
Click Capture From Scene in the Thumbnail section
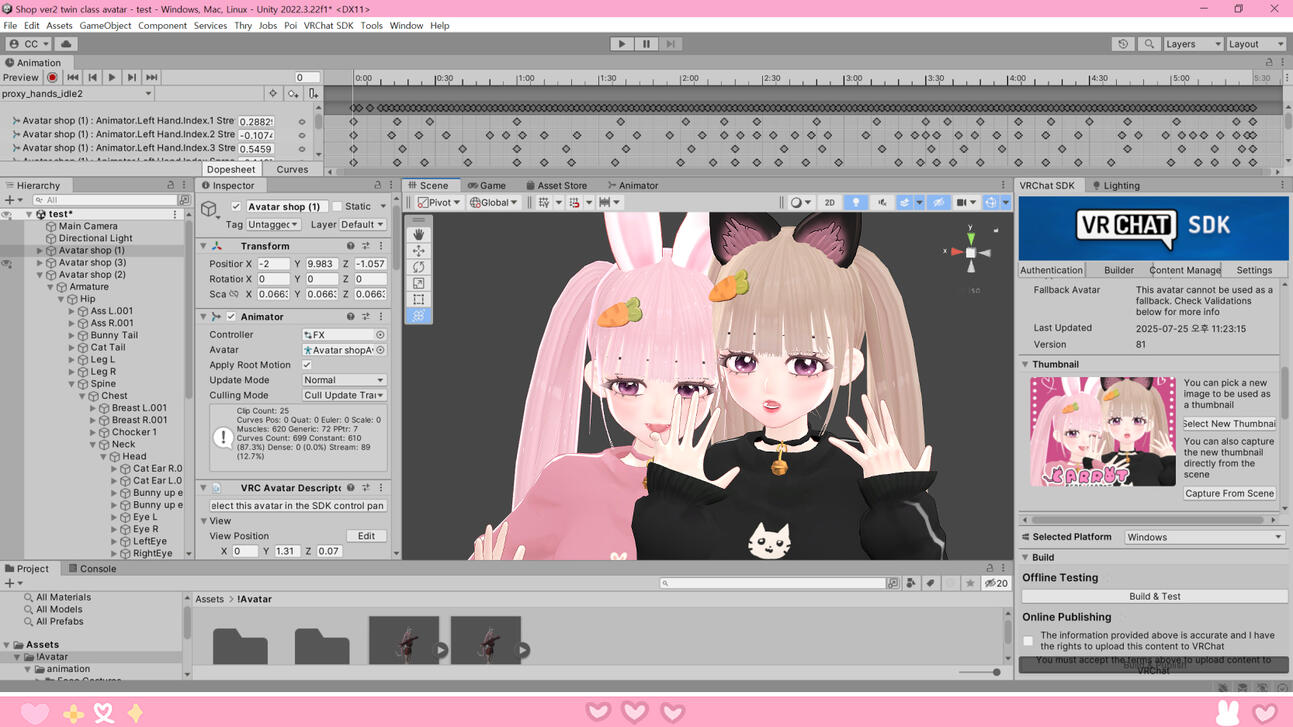point(1229,492)
